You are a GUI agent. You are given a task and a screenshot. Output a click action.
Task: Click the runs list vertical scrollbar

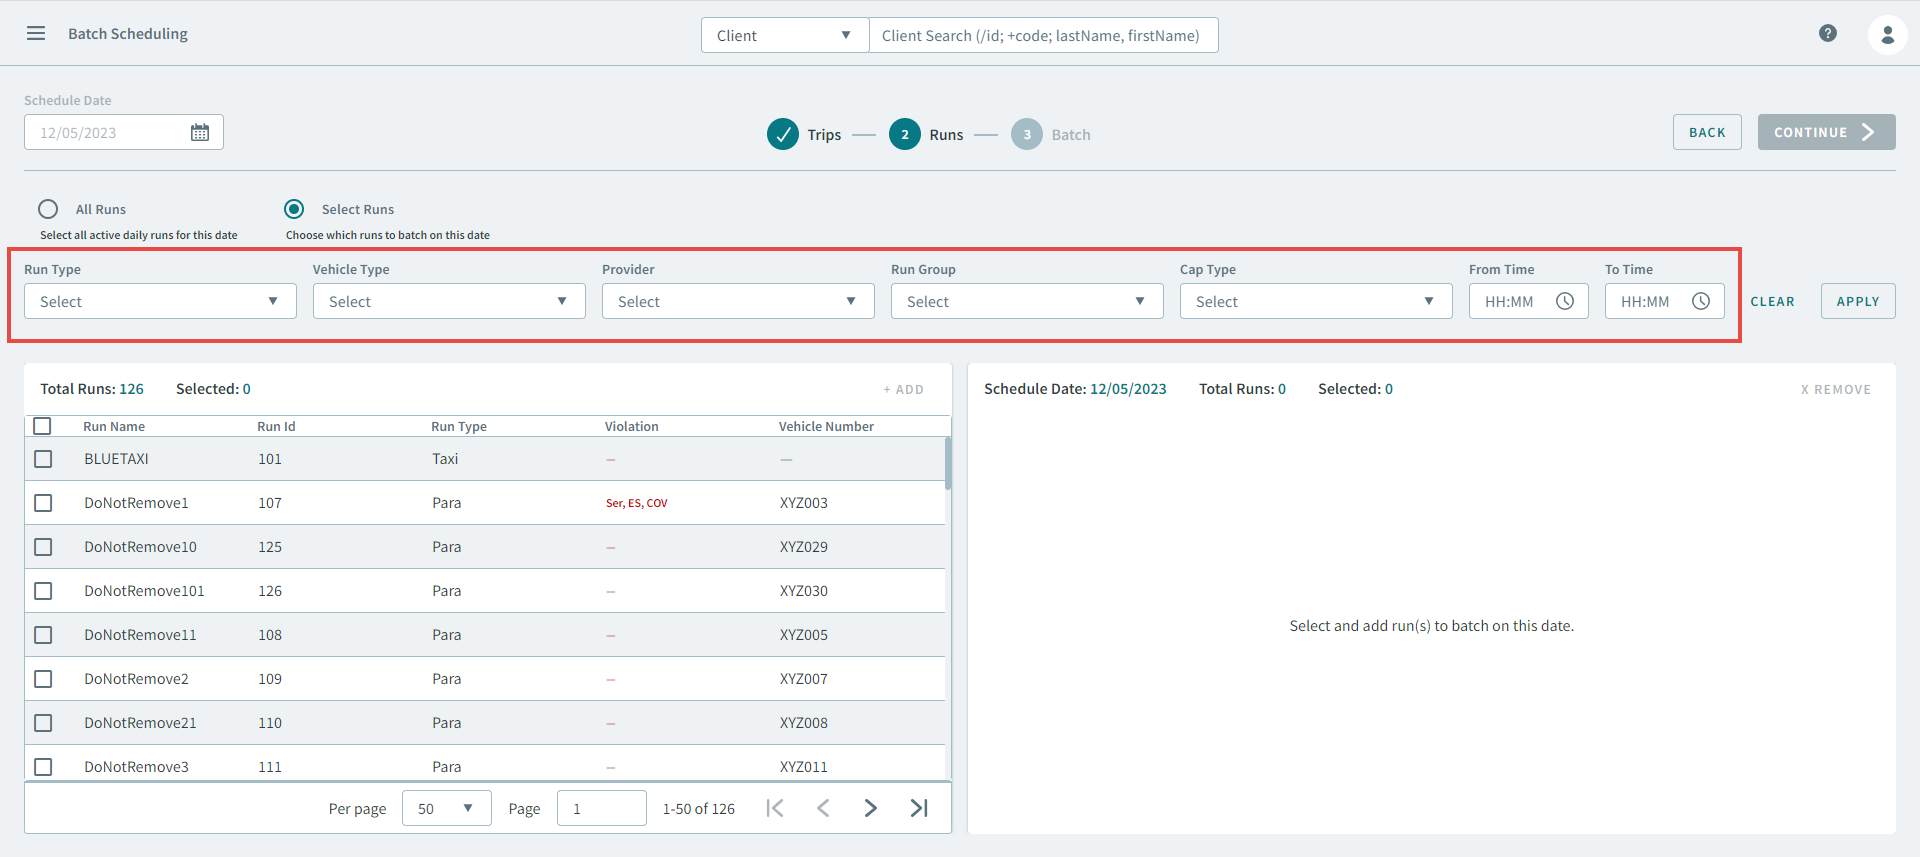point(948,463)
